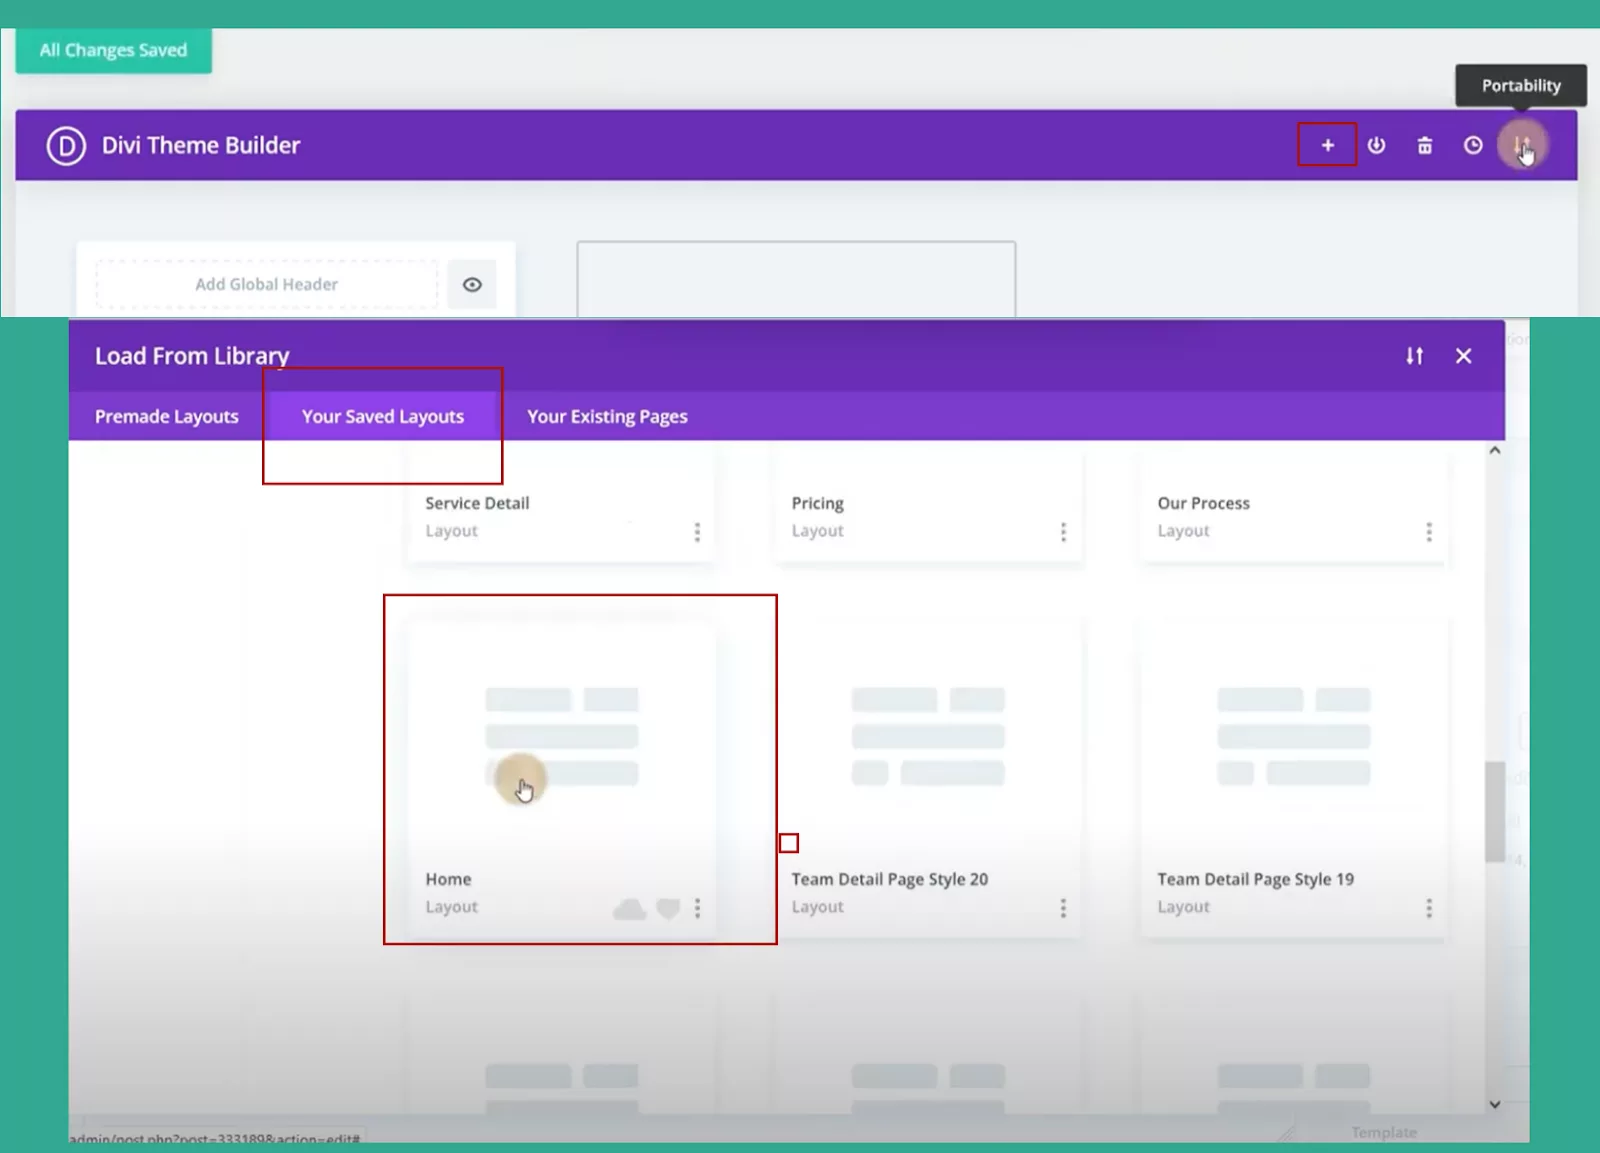Select the Home layout thumbnail
The image size is (1600, 1153).
[x=562, y=737]
